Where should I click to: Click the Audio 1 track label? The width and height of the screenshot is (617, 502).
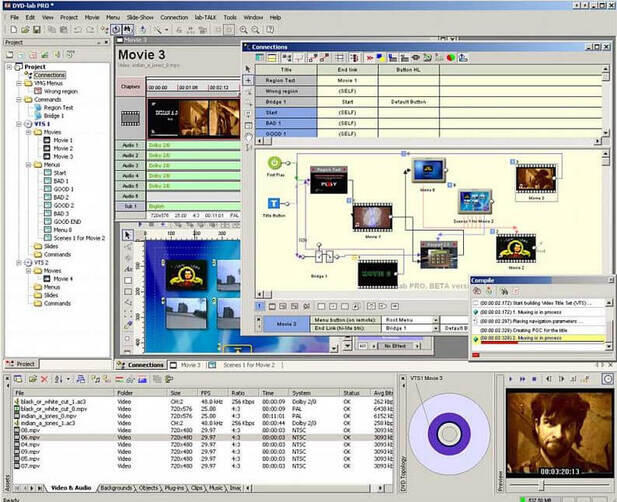click(130, 145)
